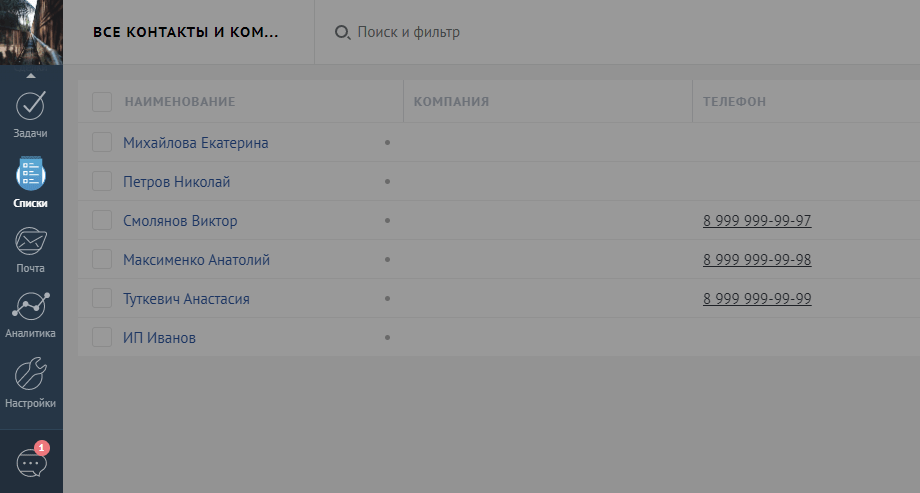This screenshot has width=920, height=493.
Task: Click the account avatar picture
Action: (31, 32)
